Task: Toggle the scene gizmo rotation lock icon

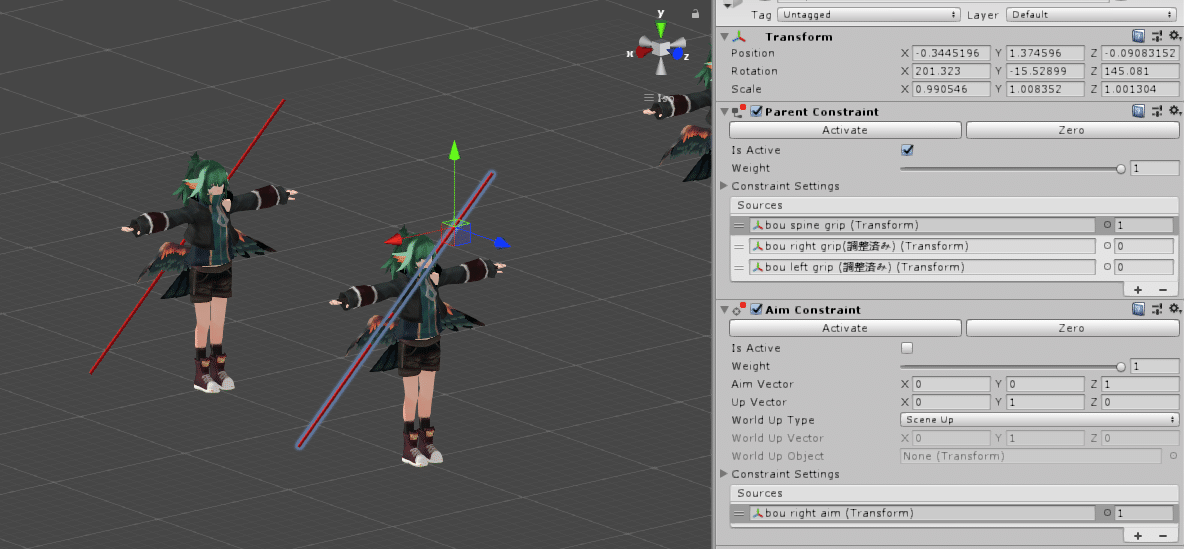Action: tap(695, 13)
